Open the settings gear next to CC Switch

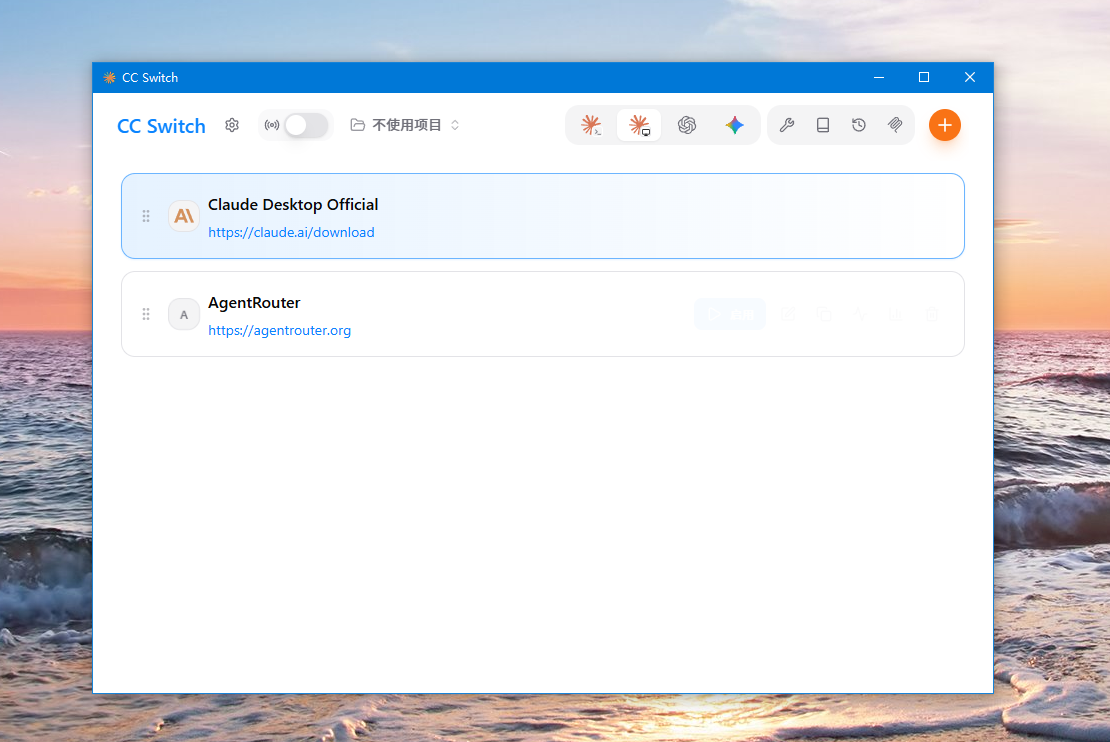[232, 125]
